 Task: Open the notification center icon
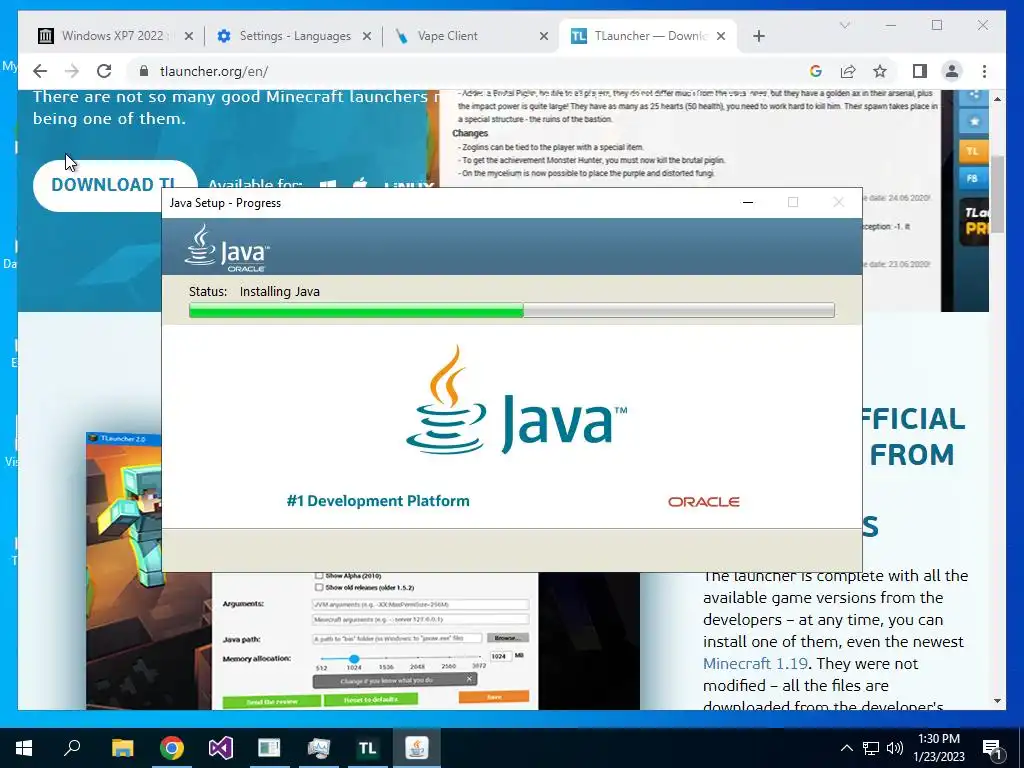pyautogui.click(x=993, y=748)
